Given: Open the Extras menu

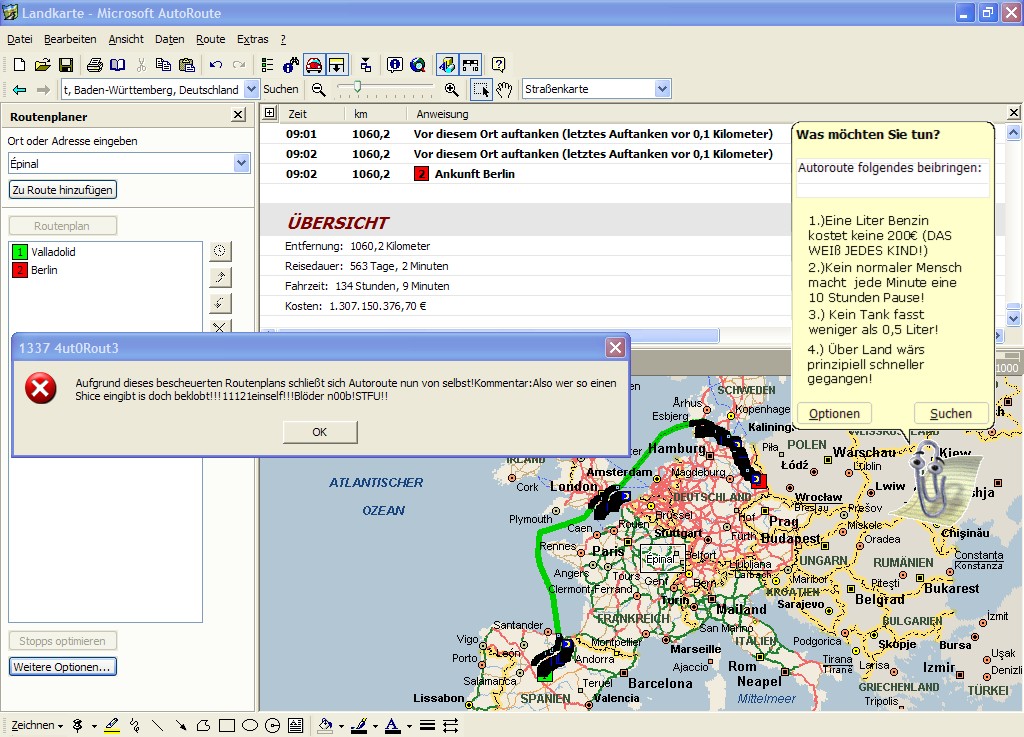Looking at the screenshot, I should point(253,39).
